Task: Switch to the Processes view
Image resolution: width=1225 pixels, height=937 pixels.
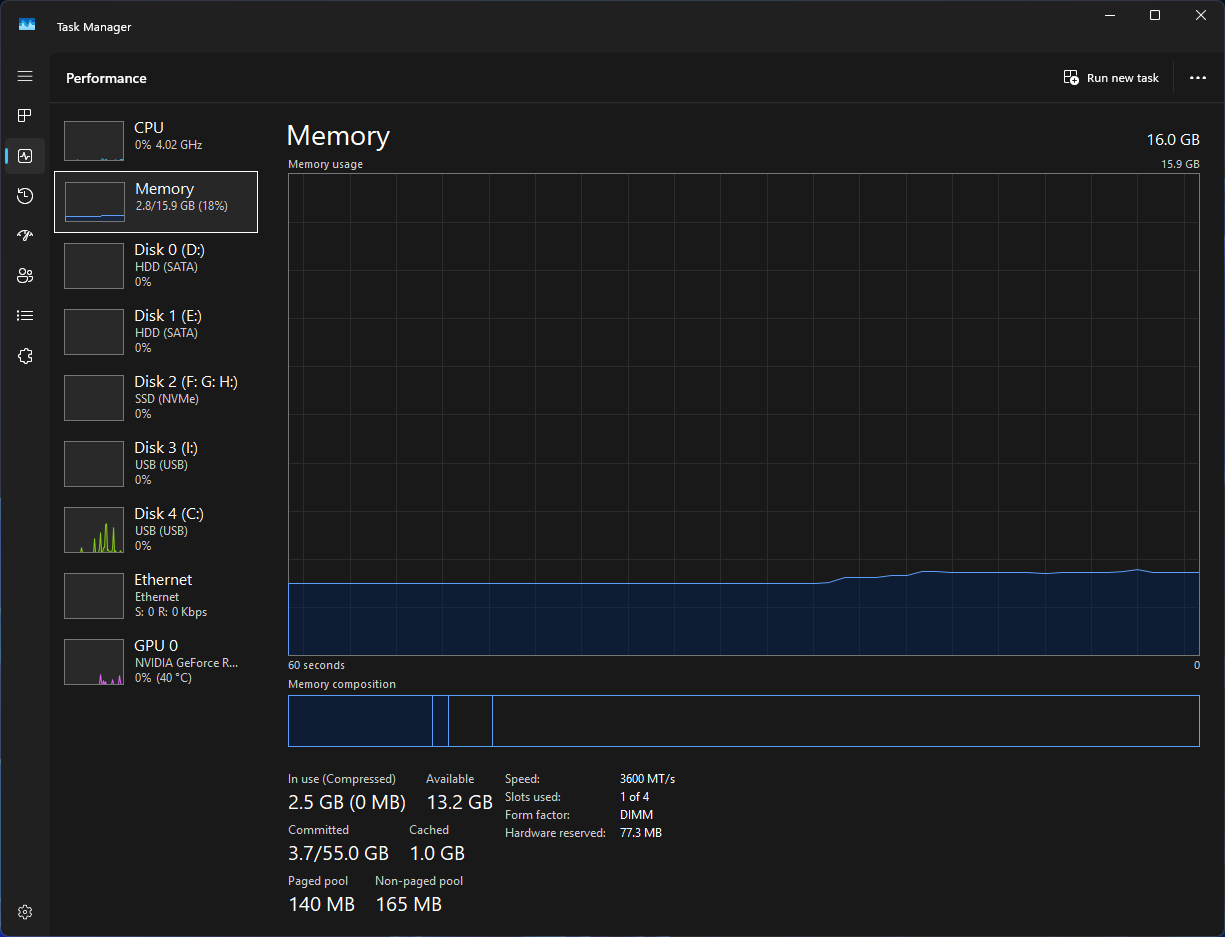Action: [x=24, y=115]
